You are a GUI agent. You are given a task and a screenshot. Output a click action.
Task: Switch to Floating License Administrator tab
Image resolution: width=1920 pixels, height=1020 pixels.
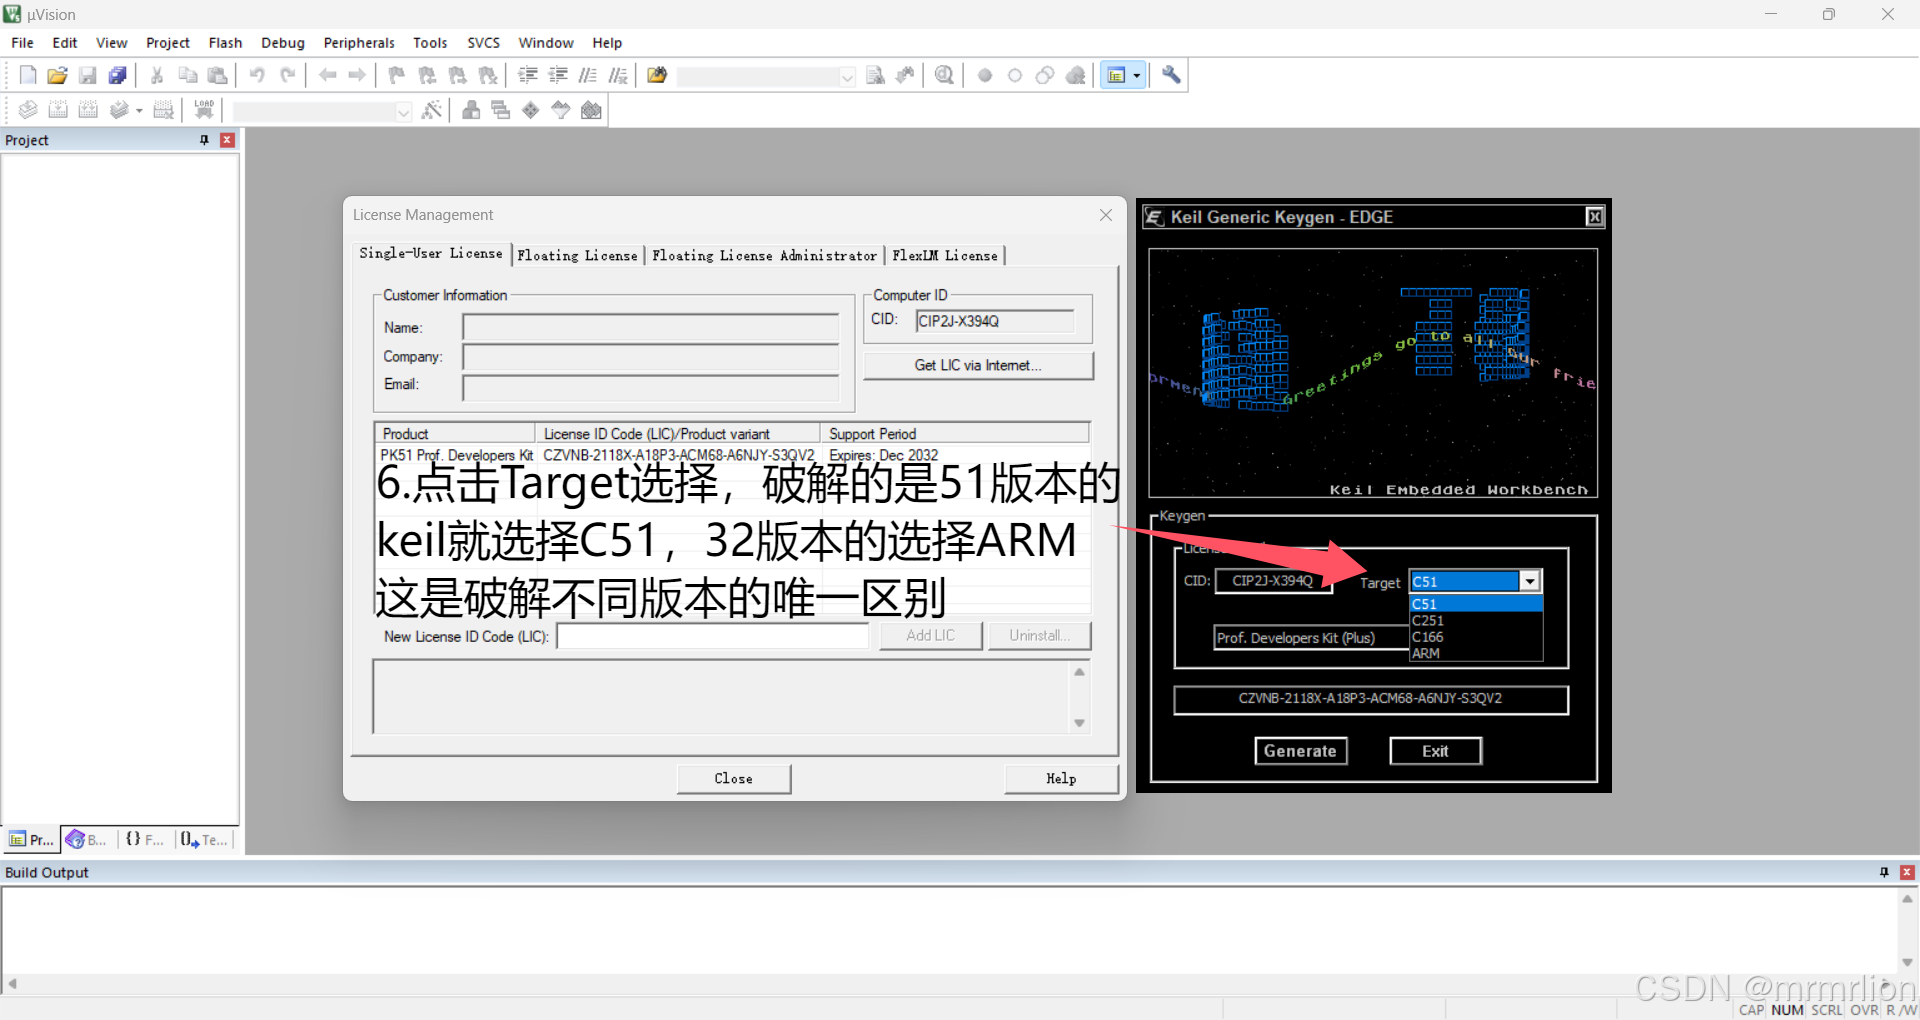764,256
